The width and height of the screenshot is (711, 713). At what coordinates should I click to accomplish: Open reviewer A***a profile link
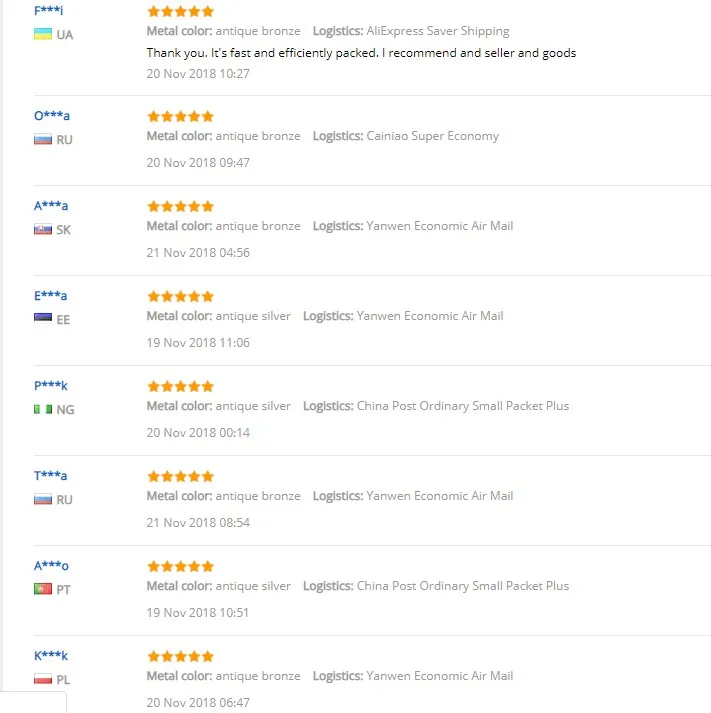[x=51, y=206]
